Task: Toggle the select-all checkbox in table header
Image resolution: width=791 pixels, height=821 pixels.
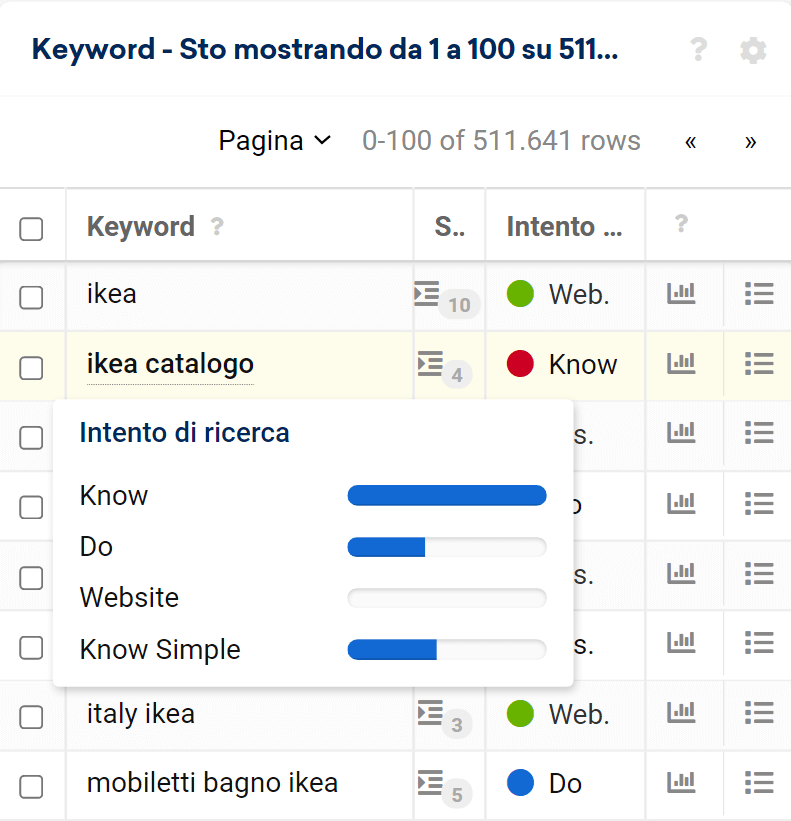Action: pyautogui.click(x=31, y=229)
